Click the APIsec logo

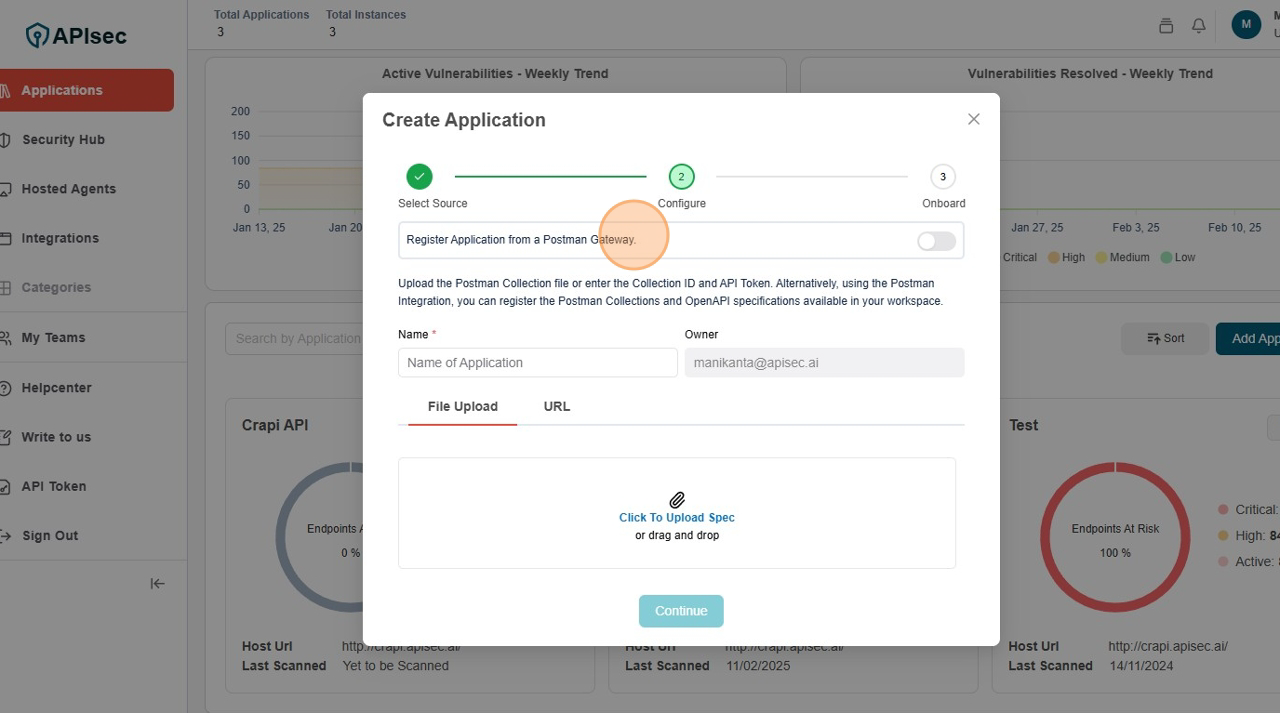click(x=77, y=36)
